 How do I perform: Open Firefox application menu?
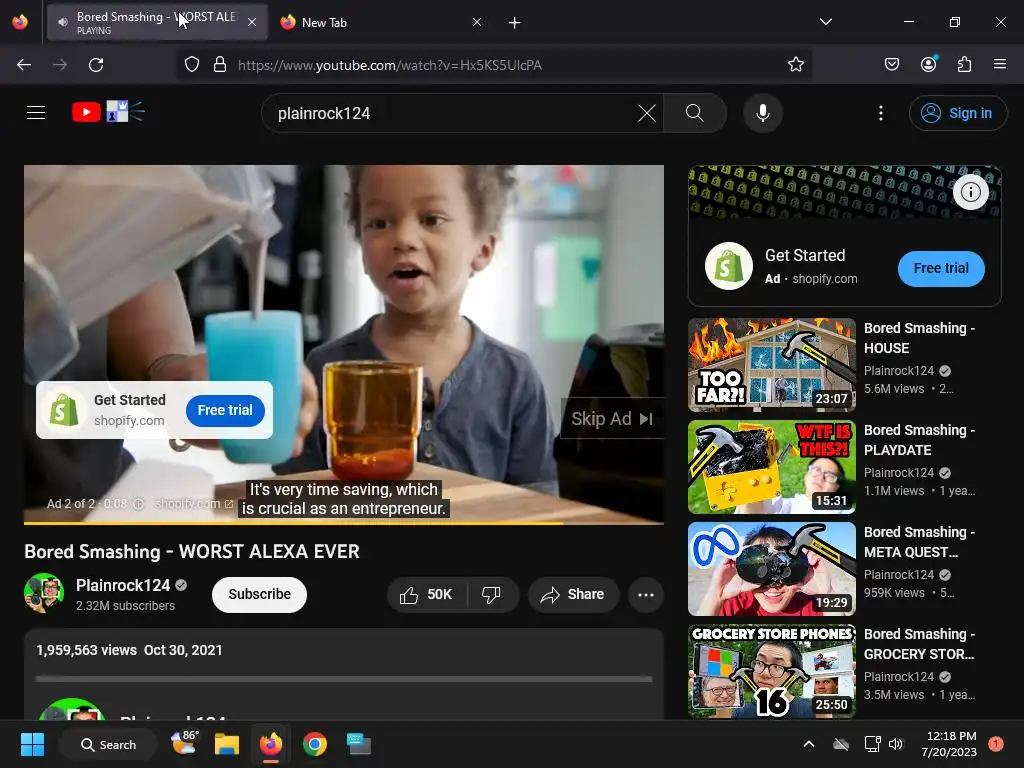coord(1000,64)
